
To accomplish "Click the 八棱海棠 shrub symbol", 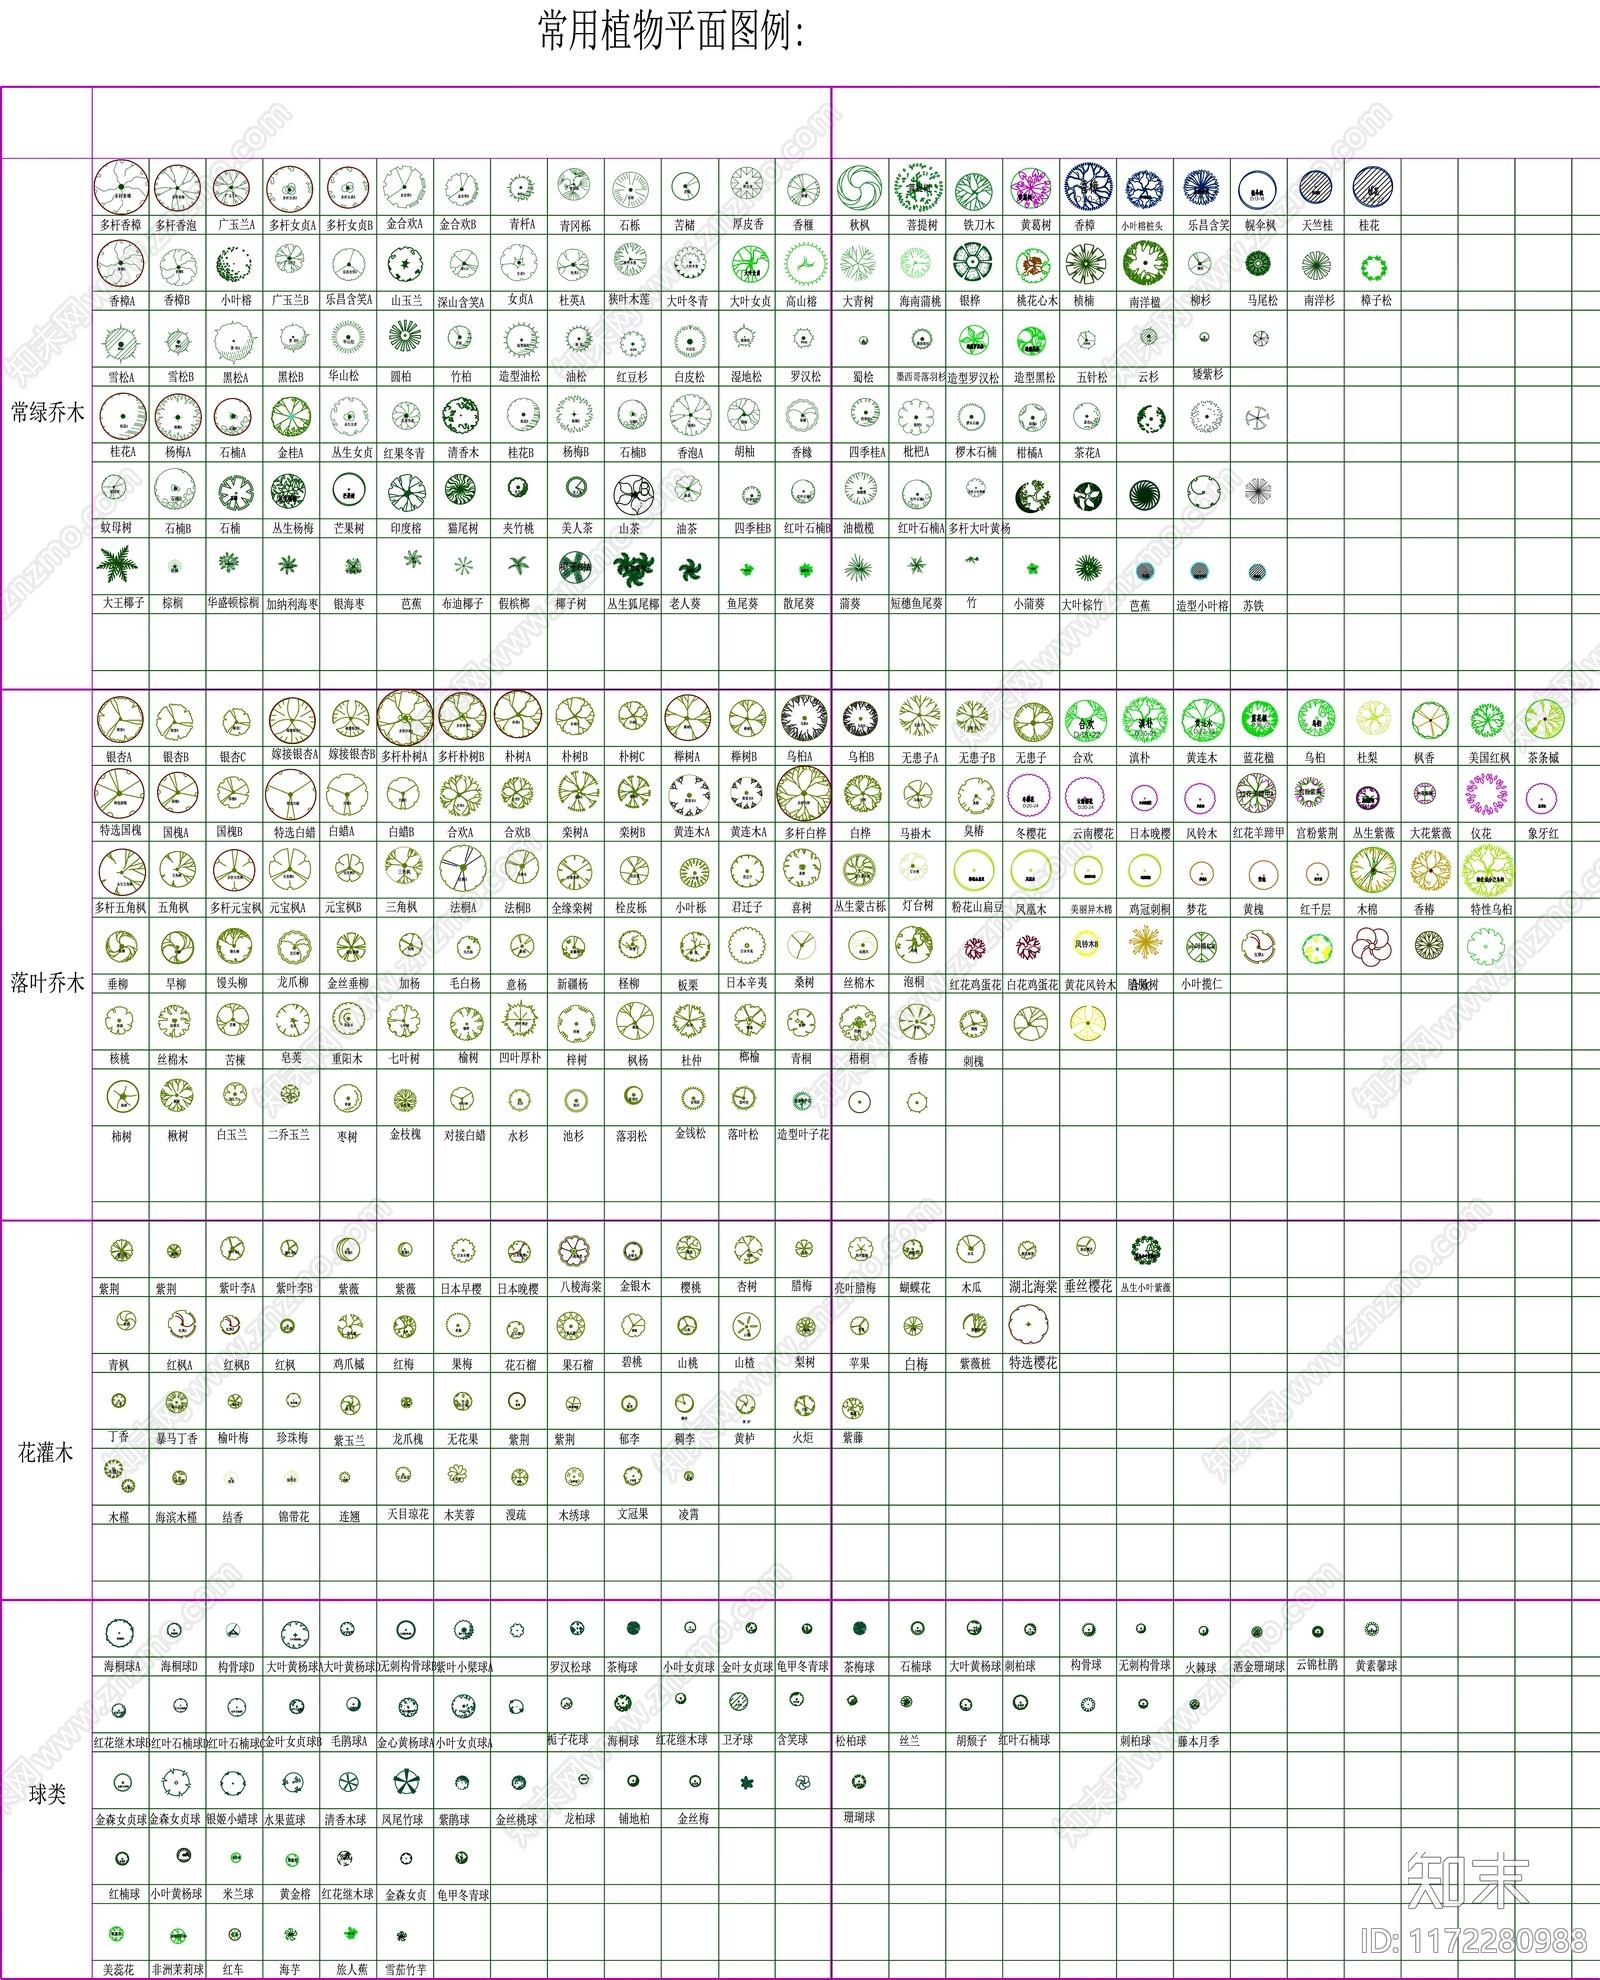I will tap(574, 1250).
